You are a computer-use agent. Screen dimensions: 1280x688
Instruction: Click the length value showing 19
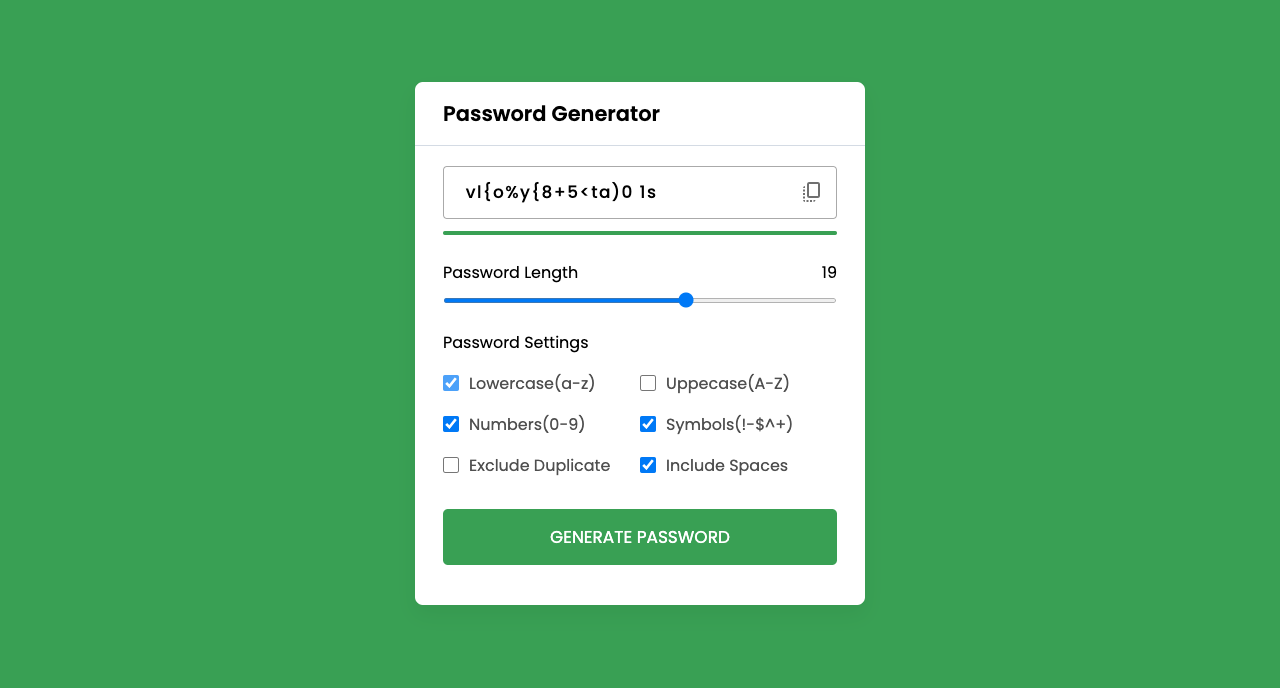(828, 272)
